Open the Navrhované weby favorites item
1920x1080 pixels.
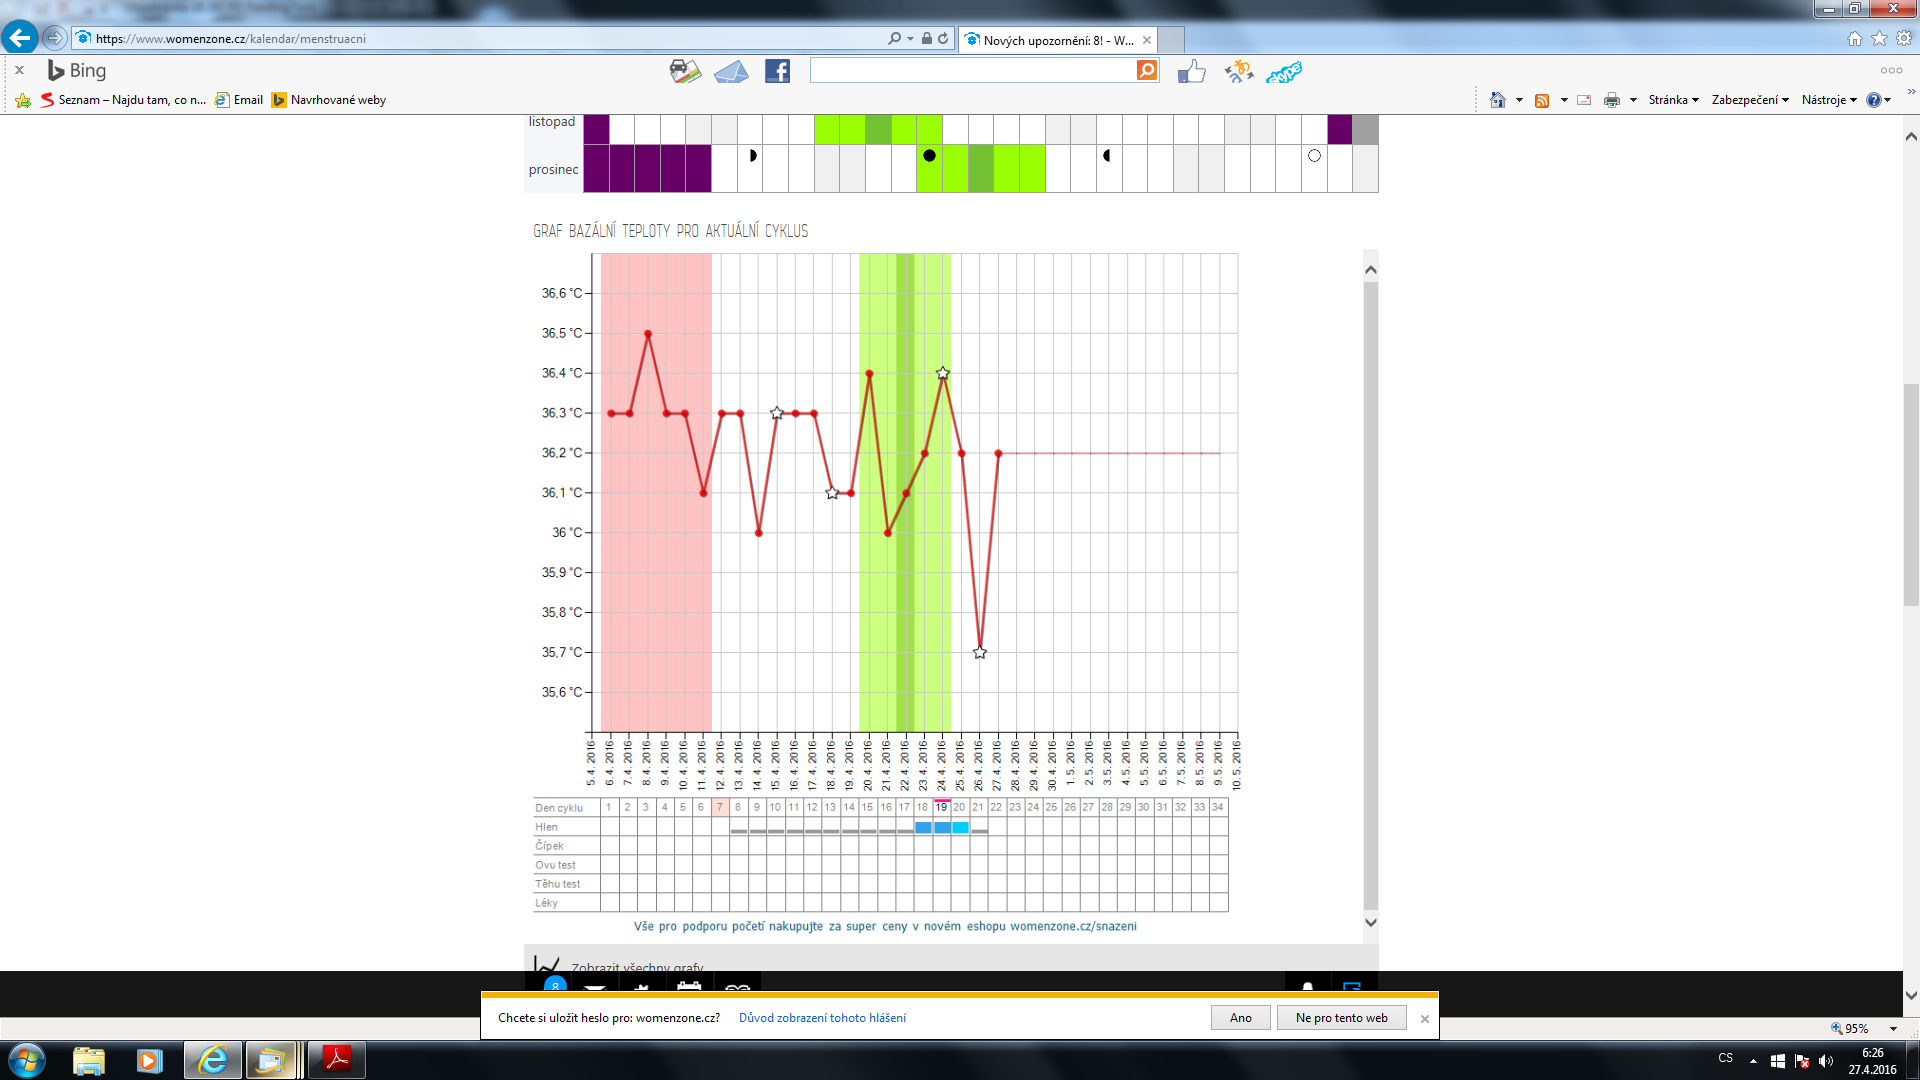329,100
